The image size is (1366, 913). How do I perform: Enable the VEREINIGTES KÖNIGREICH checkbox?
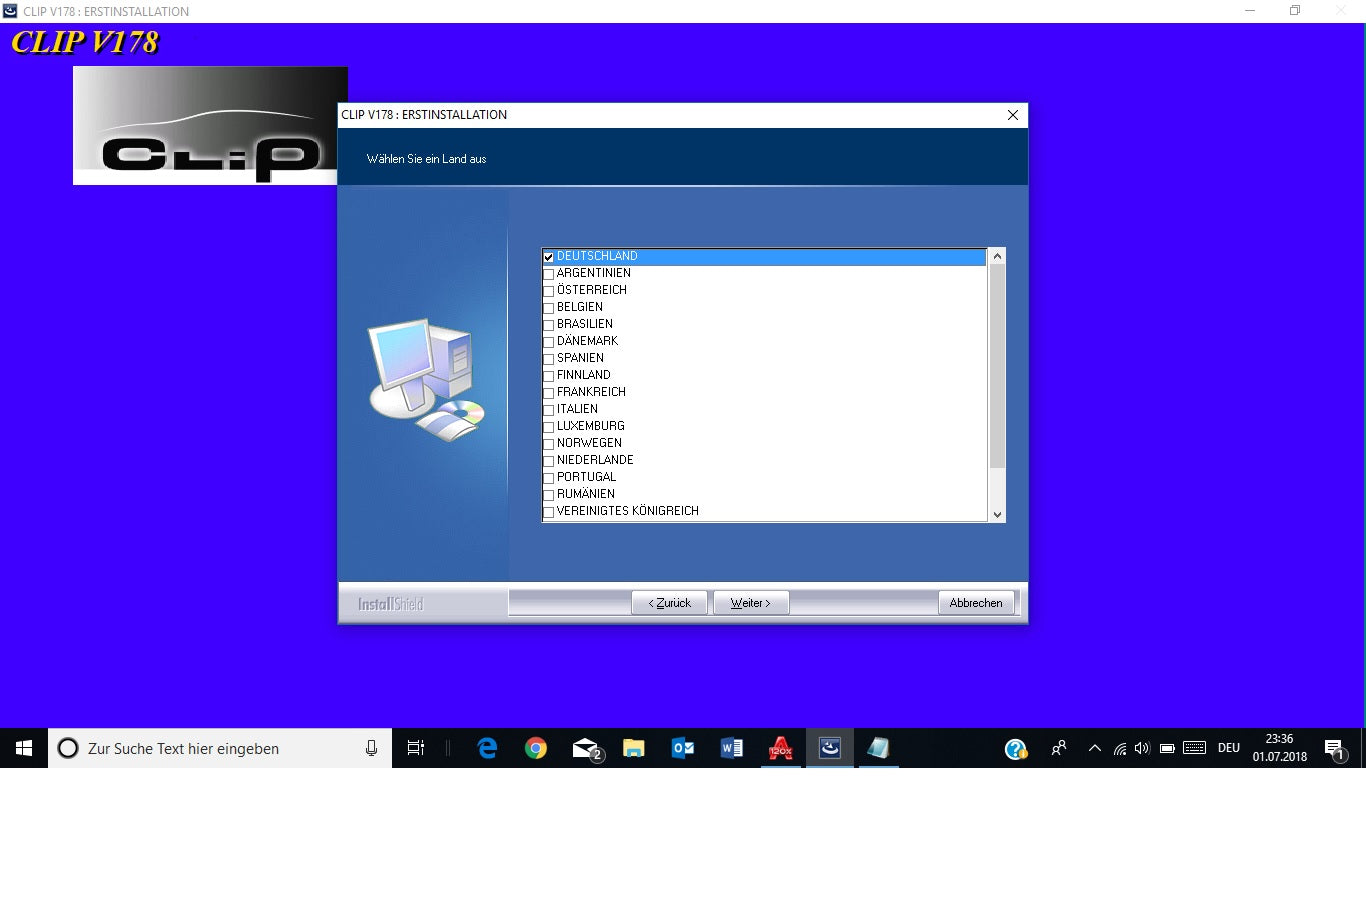(x=548, y=512)
